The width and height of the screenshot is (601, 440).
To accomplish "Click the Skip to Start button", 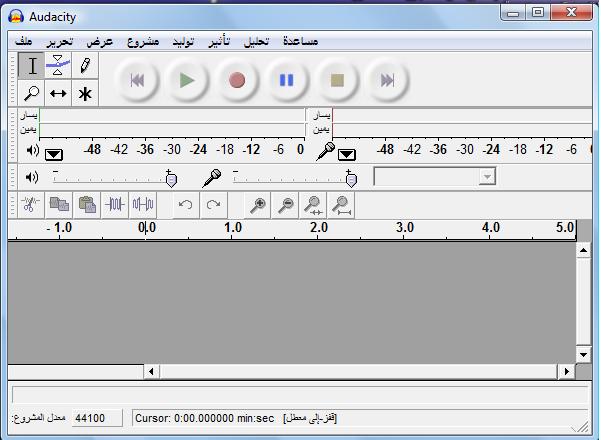I will [137, 80].
